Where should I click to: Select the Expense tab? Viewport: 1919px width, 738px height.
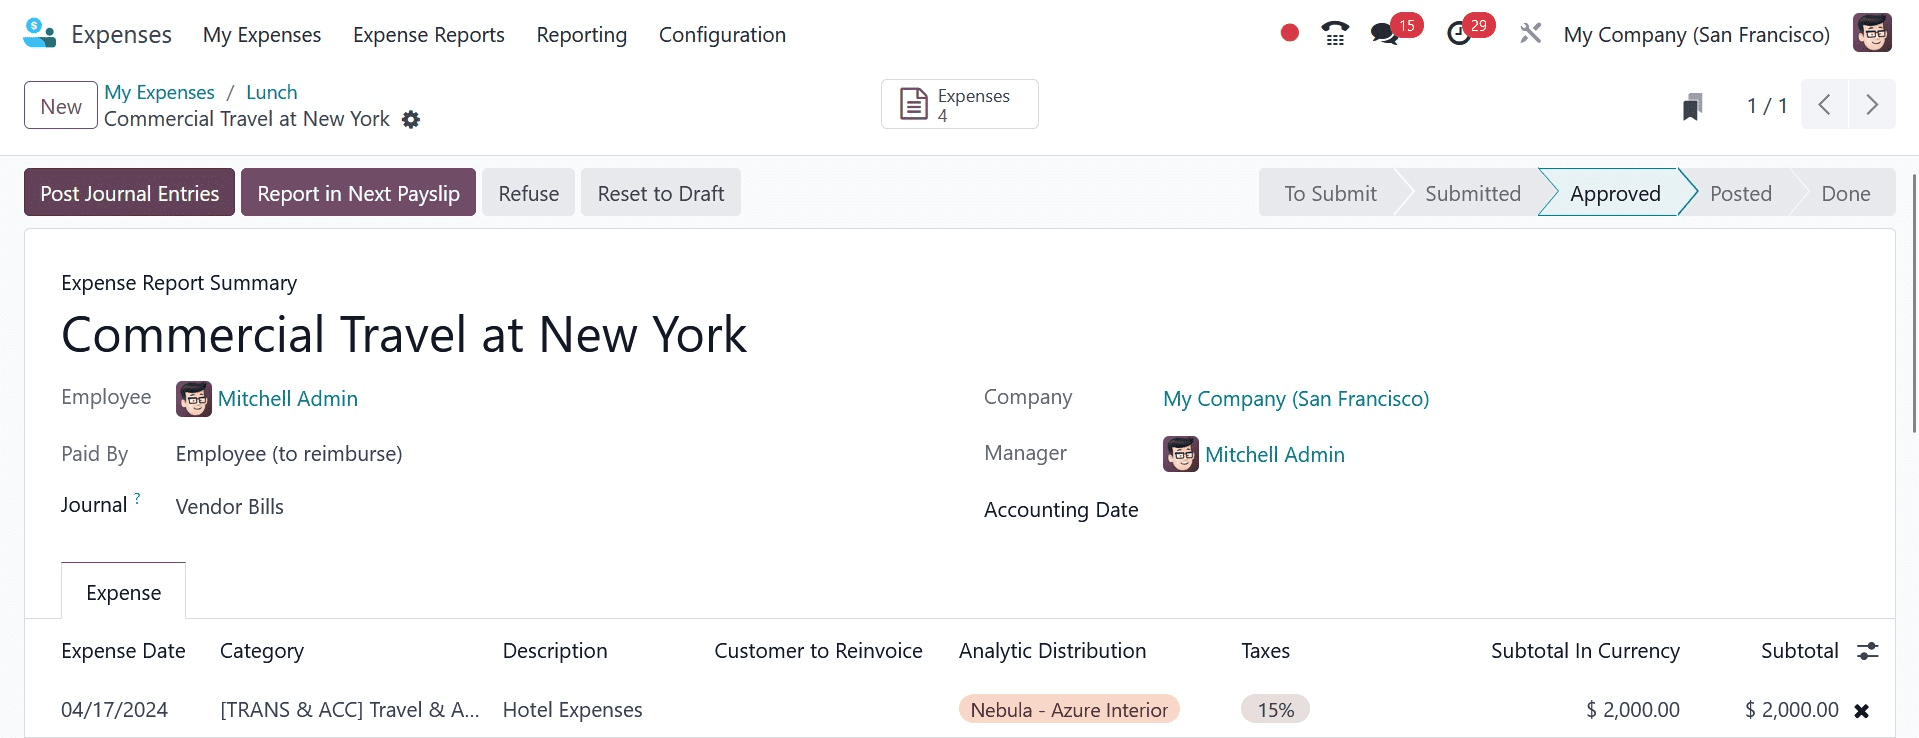pyautogui.click(x=124, y=592)
